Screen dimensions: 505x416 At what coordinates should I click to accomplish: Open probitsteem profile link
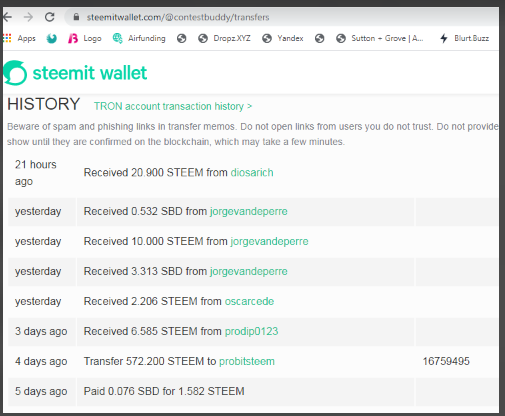pos(247,361)
